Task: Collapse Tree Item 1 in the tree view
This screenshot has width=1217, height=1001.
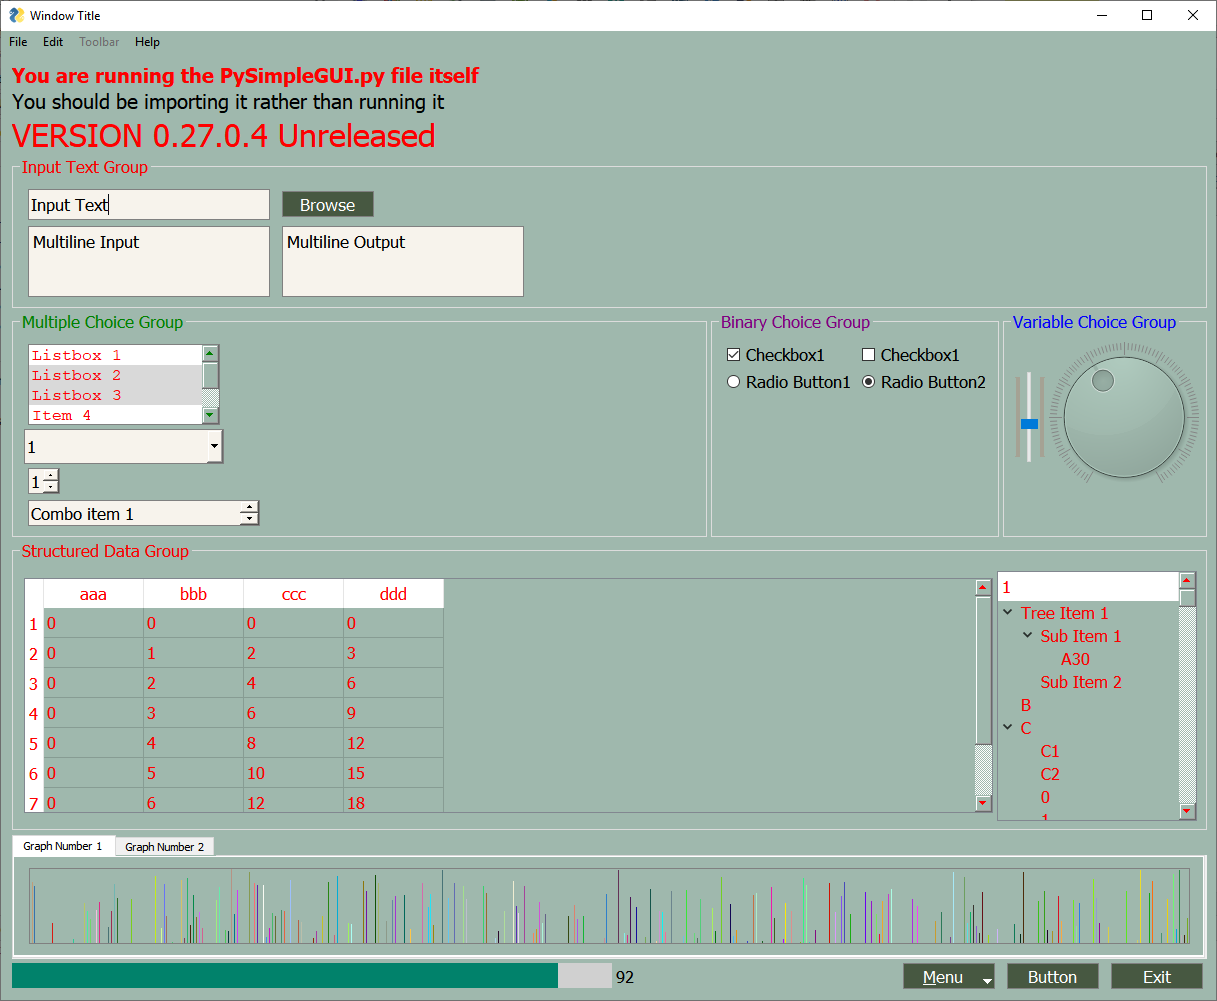Action: [1008, 612]
